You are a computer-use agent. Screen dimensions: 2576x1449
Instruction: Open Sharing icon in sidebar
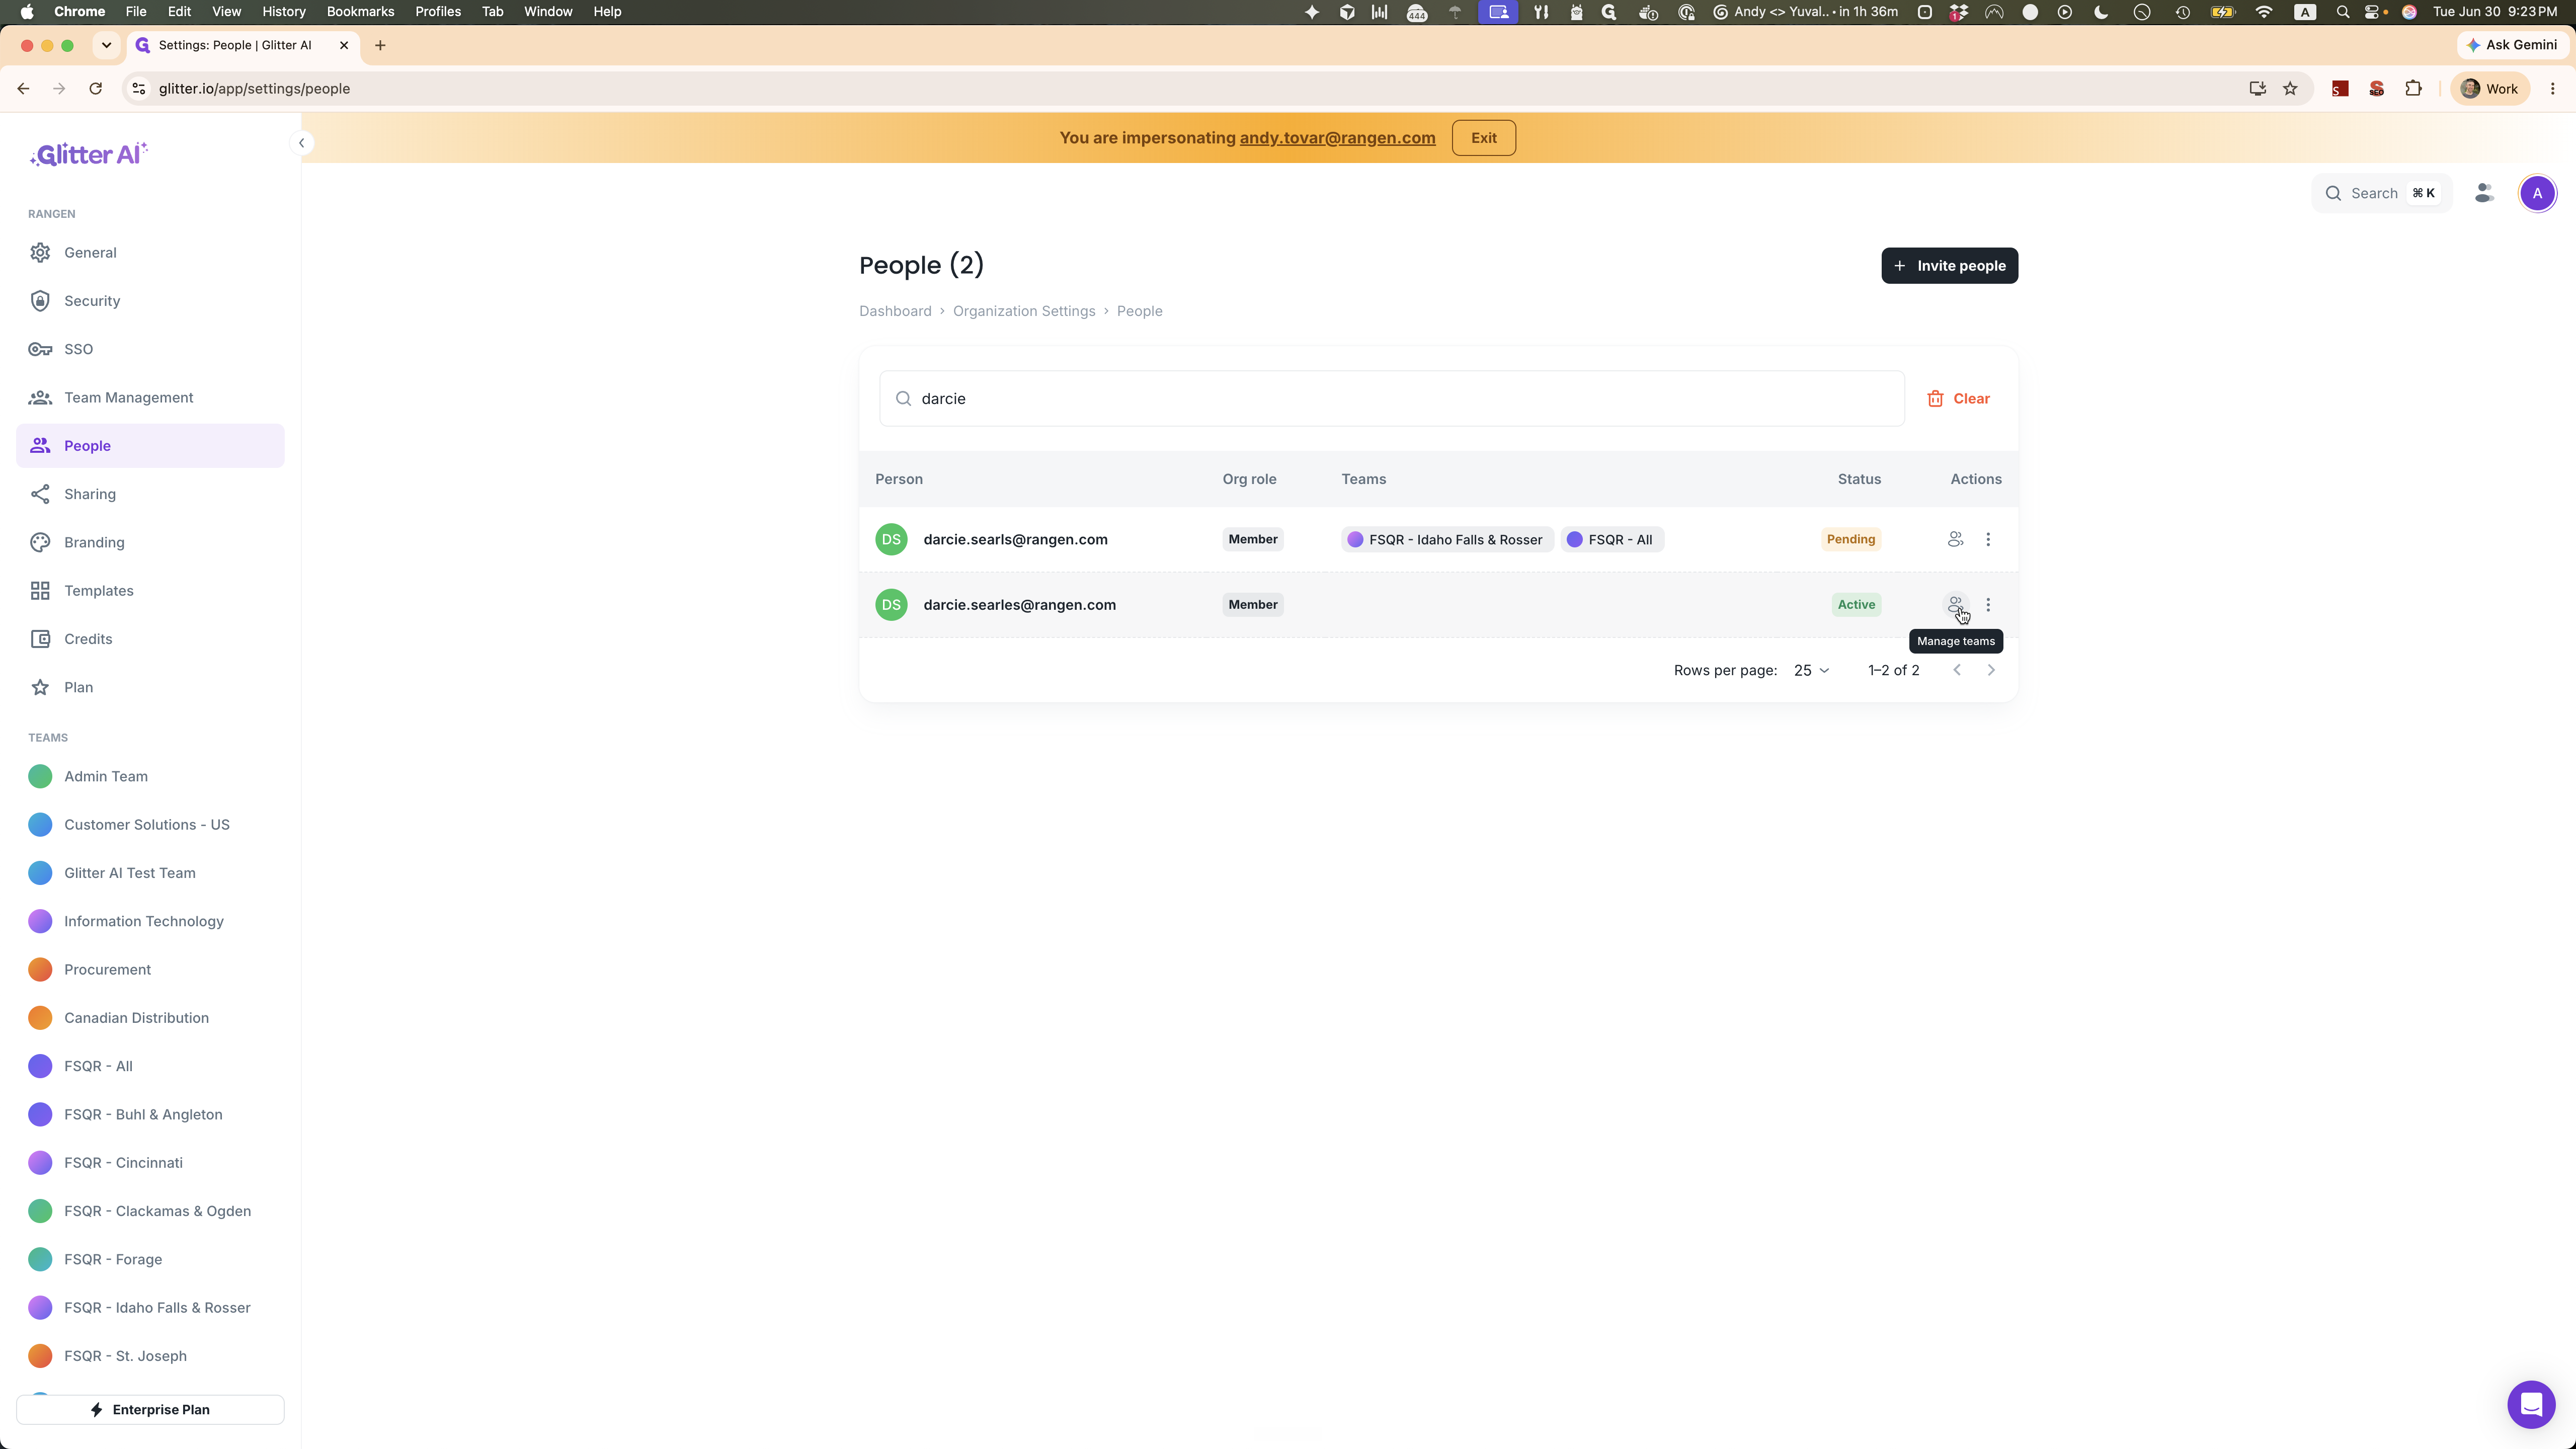[40, 494]
